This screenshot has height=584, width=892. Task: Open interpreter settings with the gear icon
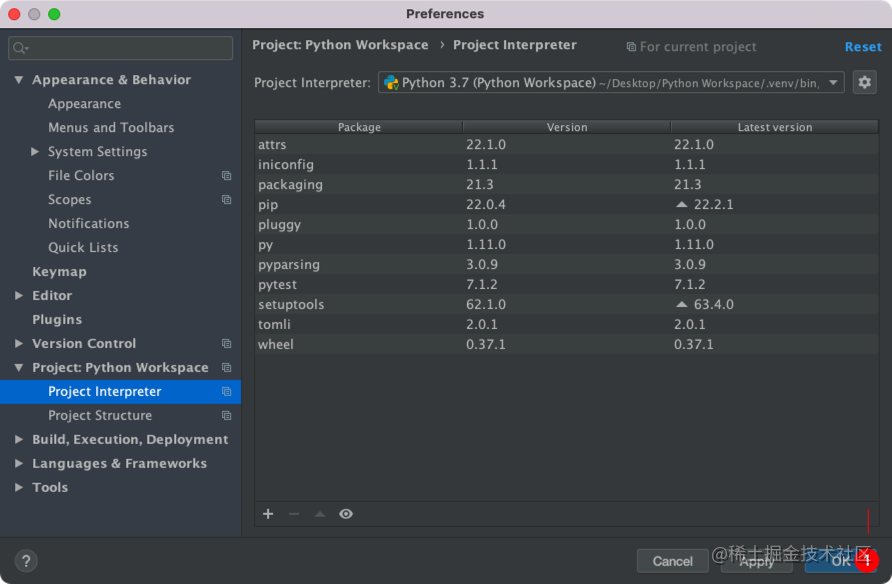tap(864, 82)
